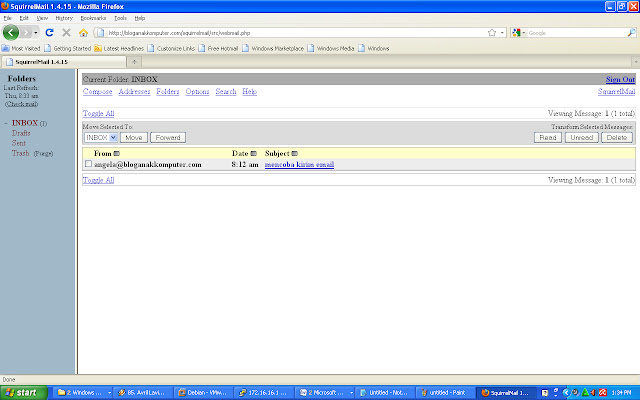The height and width of the screenshot is (400, 640).
Task: Click the lower Toggle All link
Action: click(98, 180)
